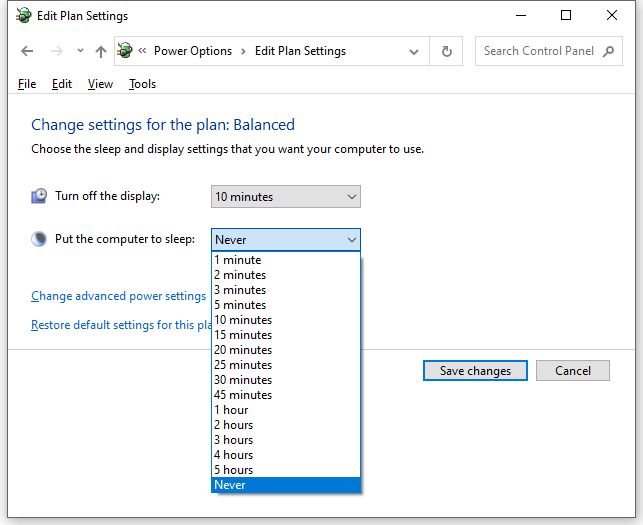Click the sleep moon icon

[39, 239]
